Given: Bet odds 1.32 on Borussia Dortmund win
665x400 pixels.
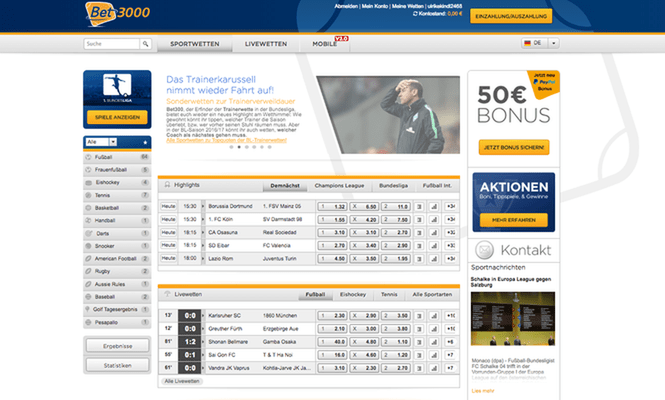Looking at the screenshot, I should coord(332,207).
